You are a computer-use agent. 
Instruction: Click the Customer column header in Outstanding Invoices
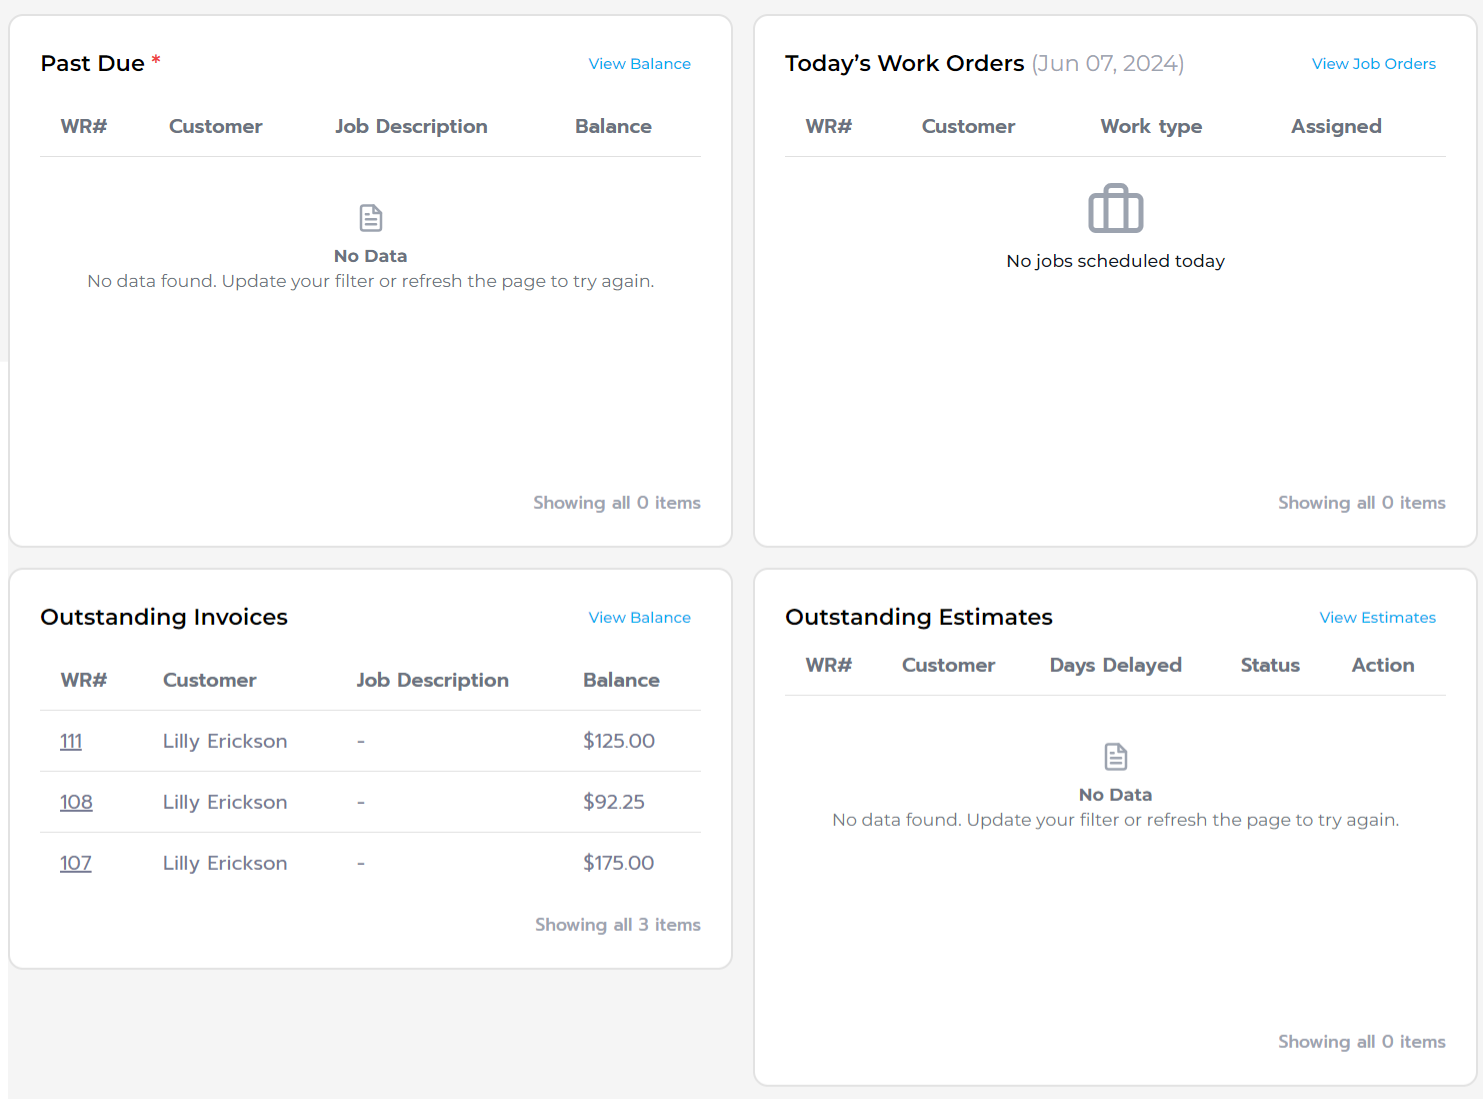point(209,680)
